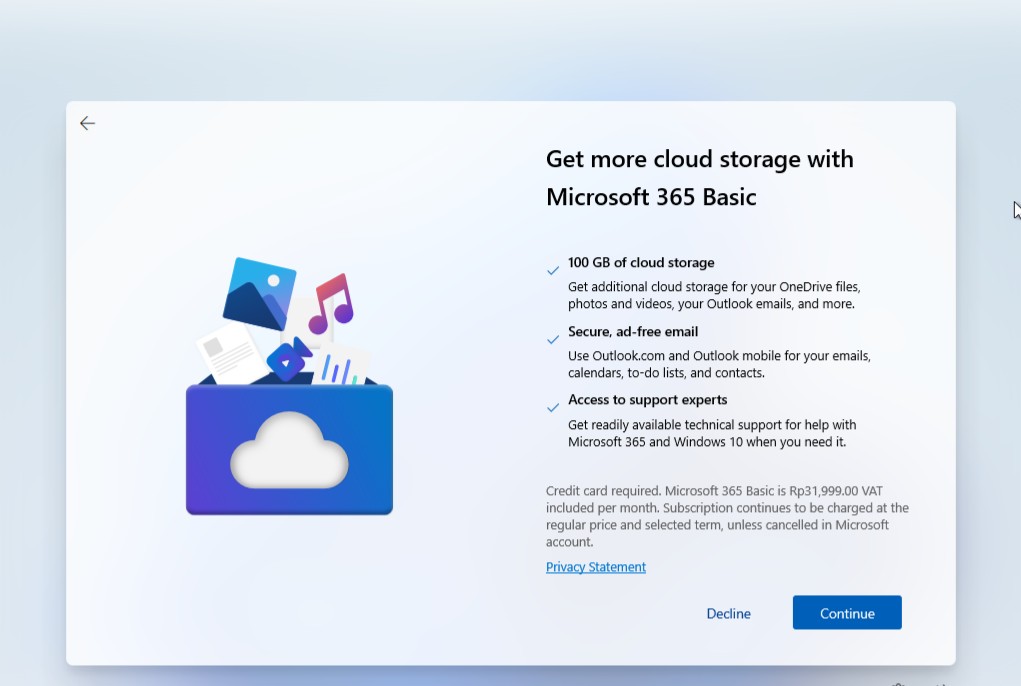Click checkmark beside Access to support experts
1021x686 pixels.
pyautogui.click(x=553, y=407)
